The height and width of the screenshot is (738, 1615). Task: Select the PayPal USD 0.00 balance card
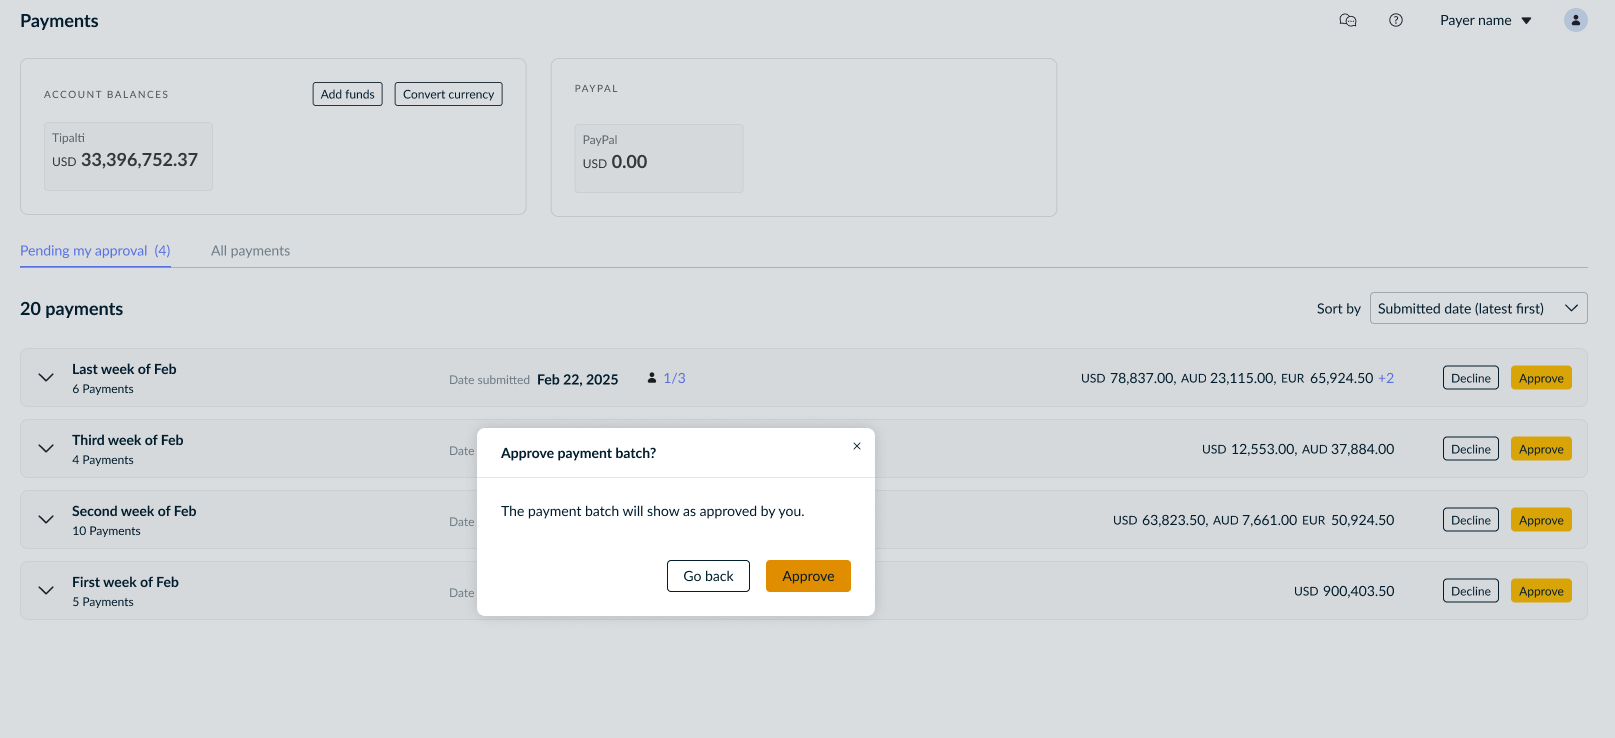pyautogui.click(x=659, y=158)
